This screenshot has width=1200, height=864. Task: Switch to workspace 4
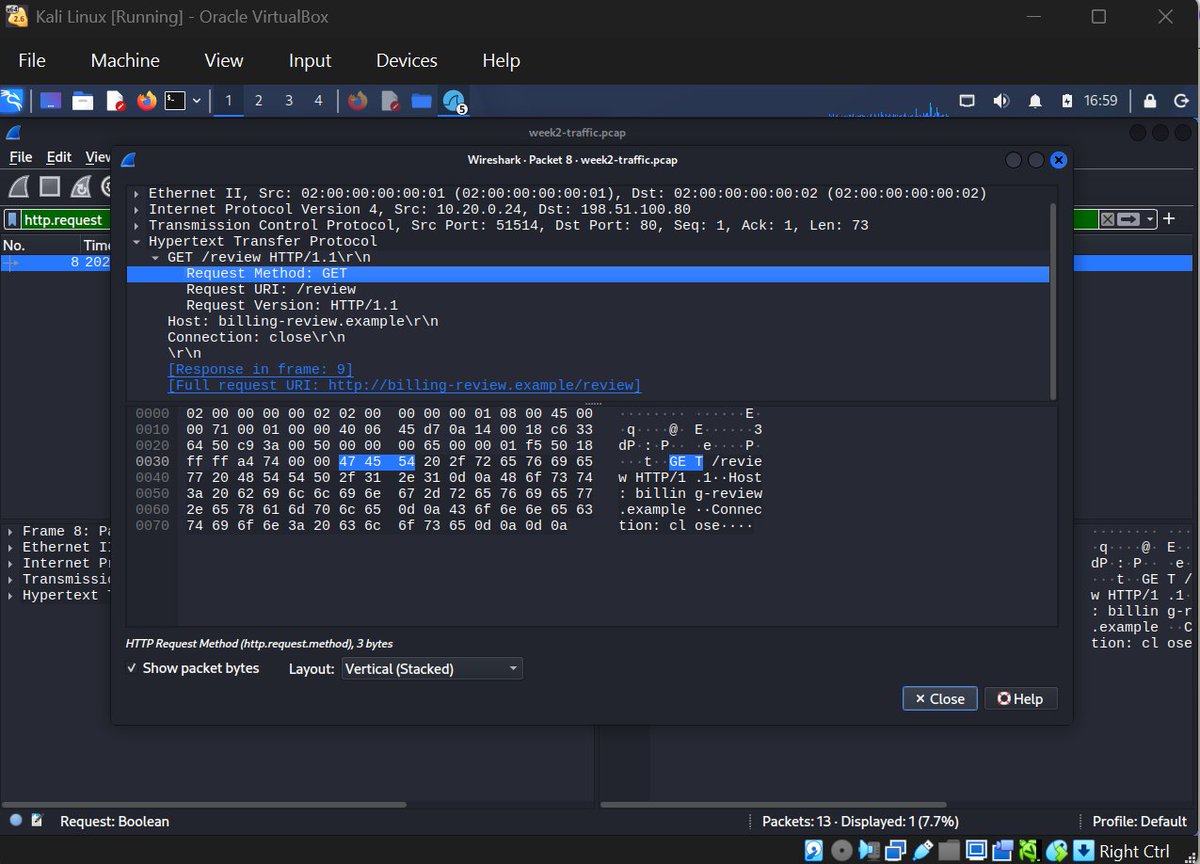point(318,101)
